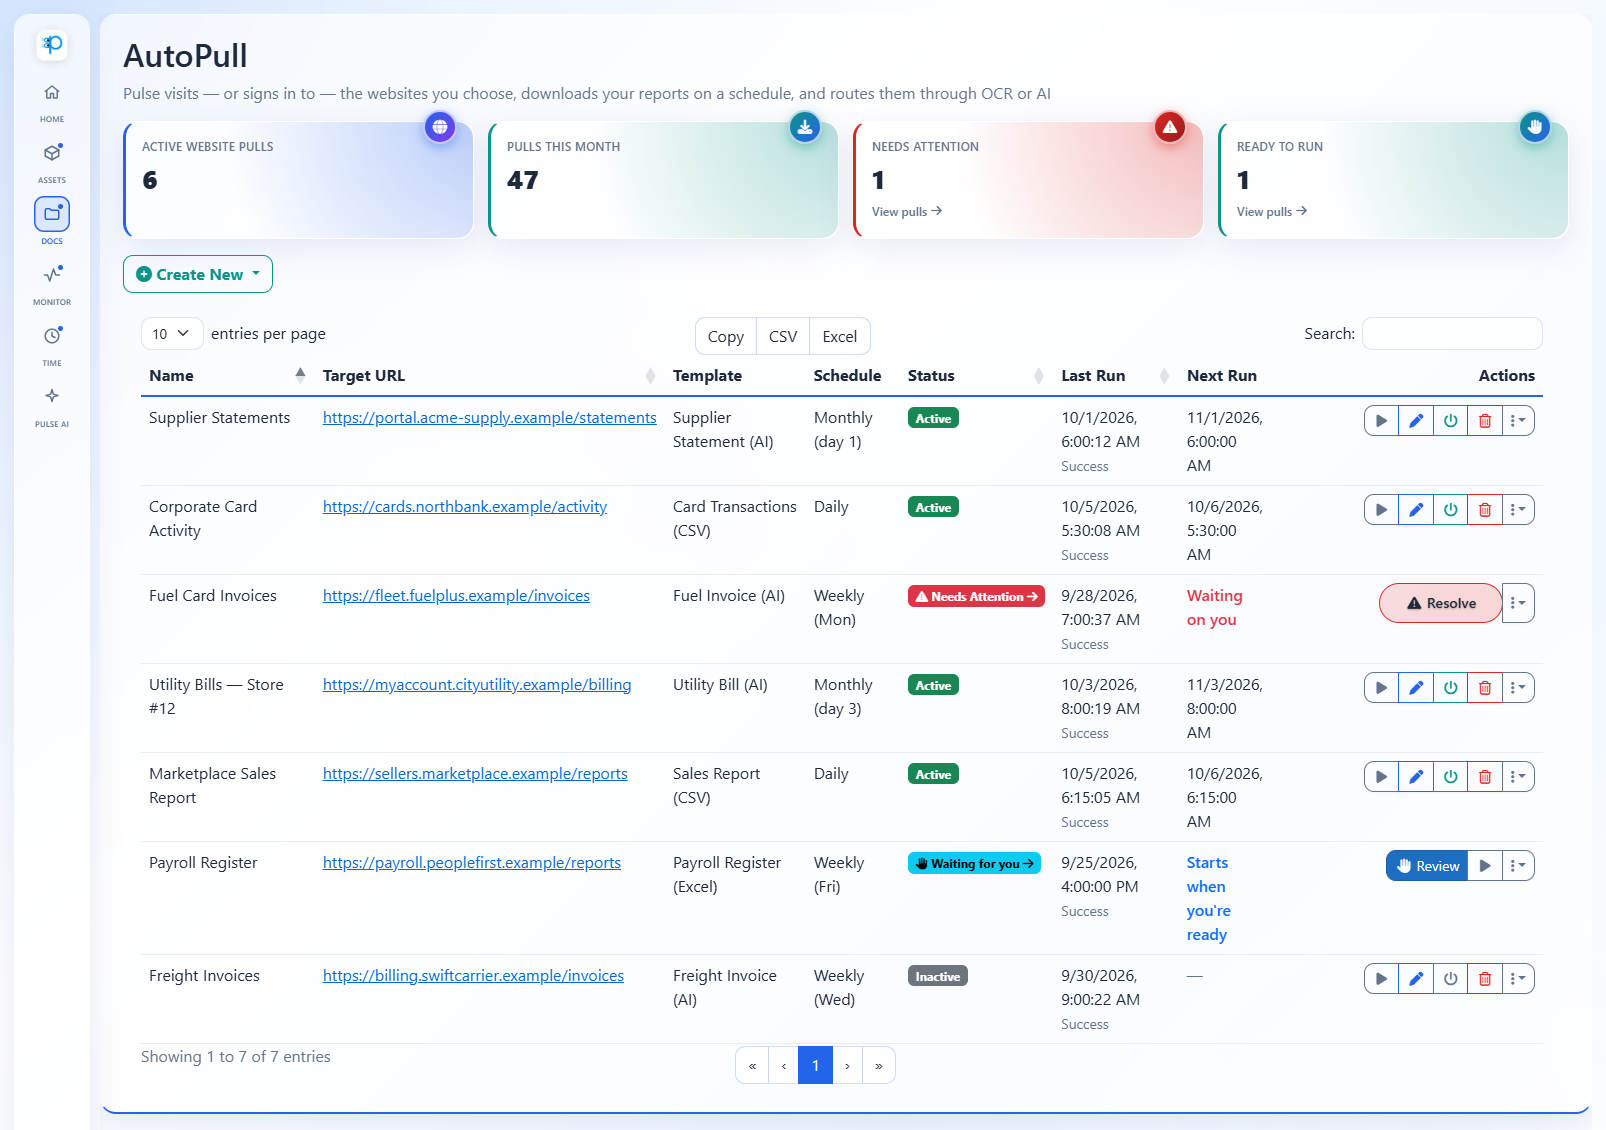Open more actions for Corporate Card Activity row
Image resolution: width=1606 pixels, height=1130 pixels.
tap(1518, 510)
